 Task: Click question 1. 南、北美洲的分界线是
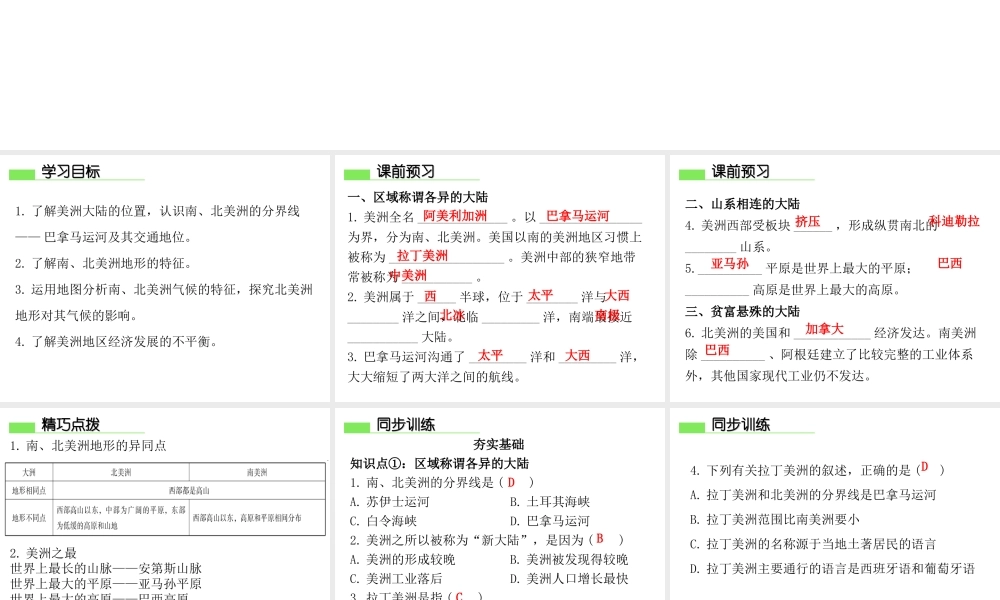pos(442,483)
